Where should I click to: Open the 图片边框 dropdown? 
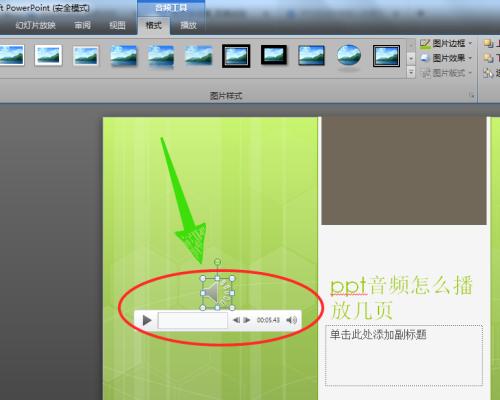(446, 43)
